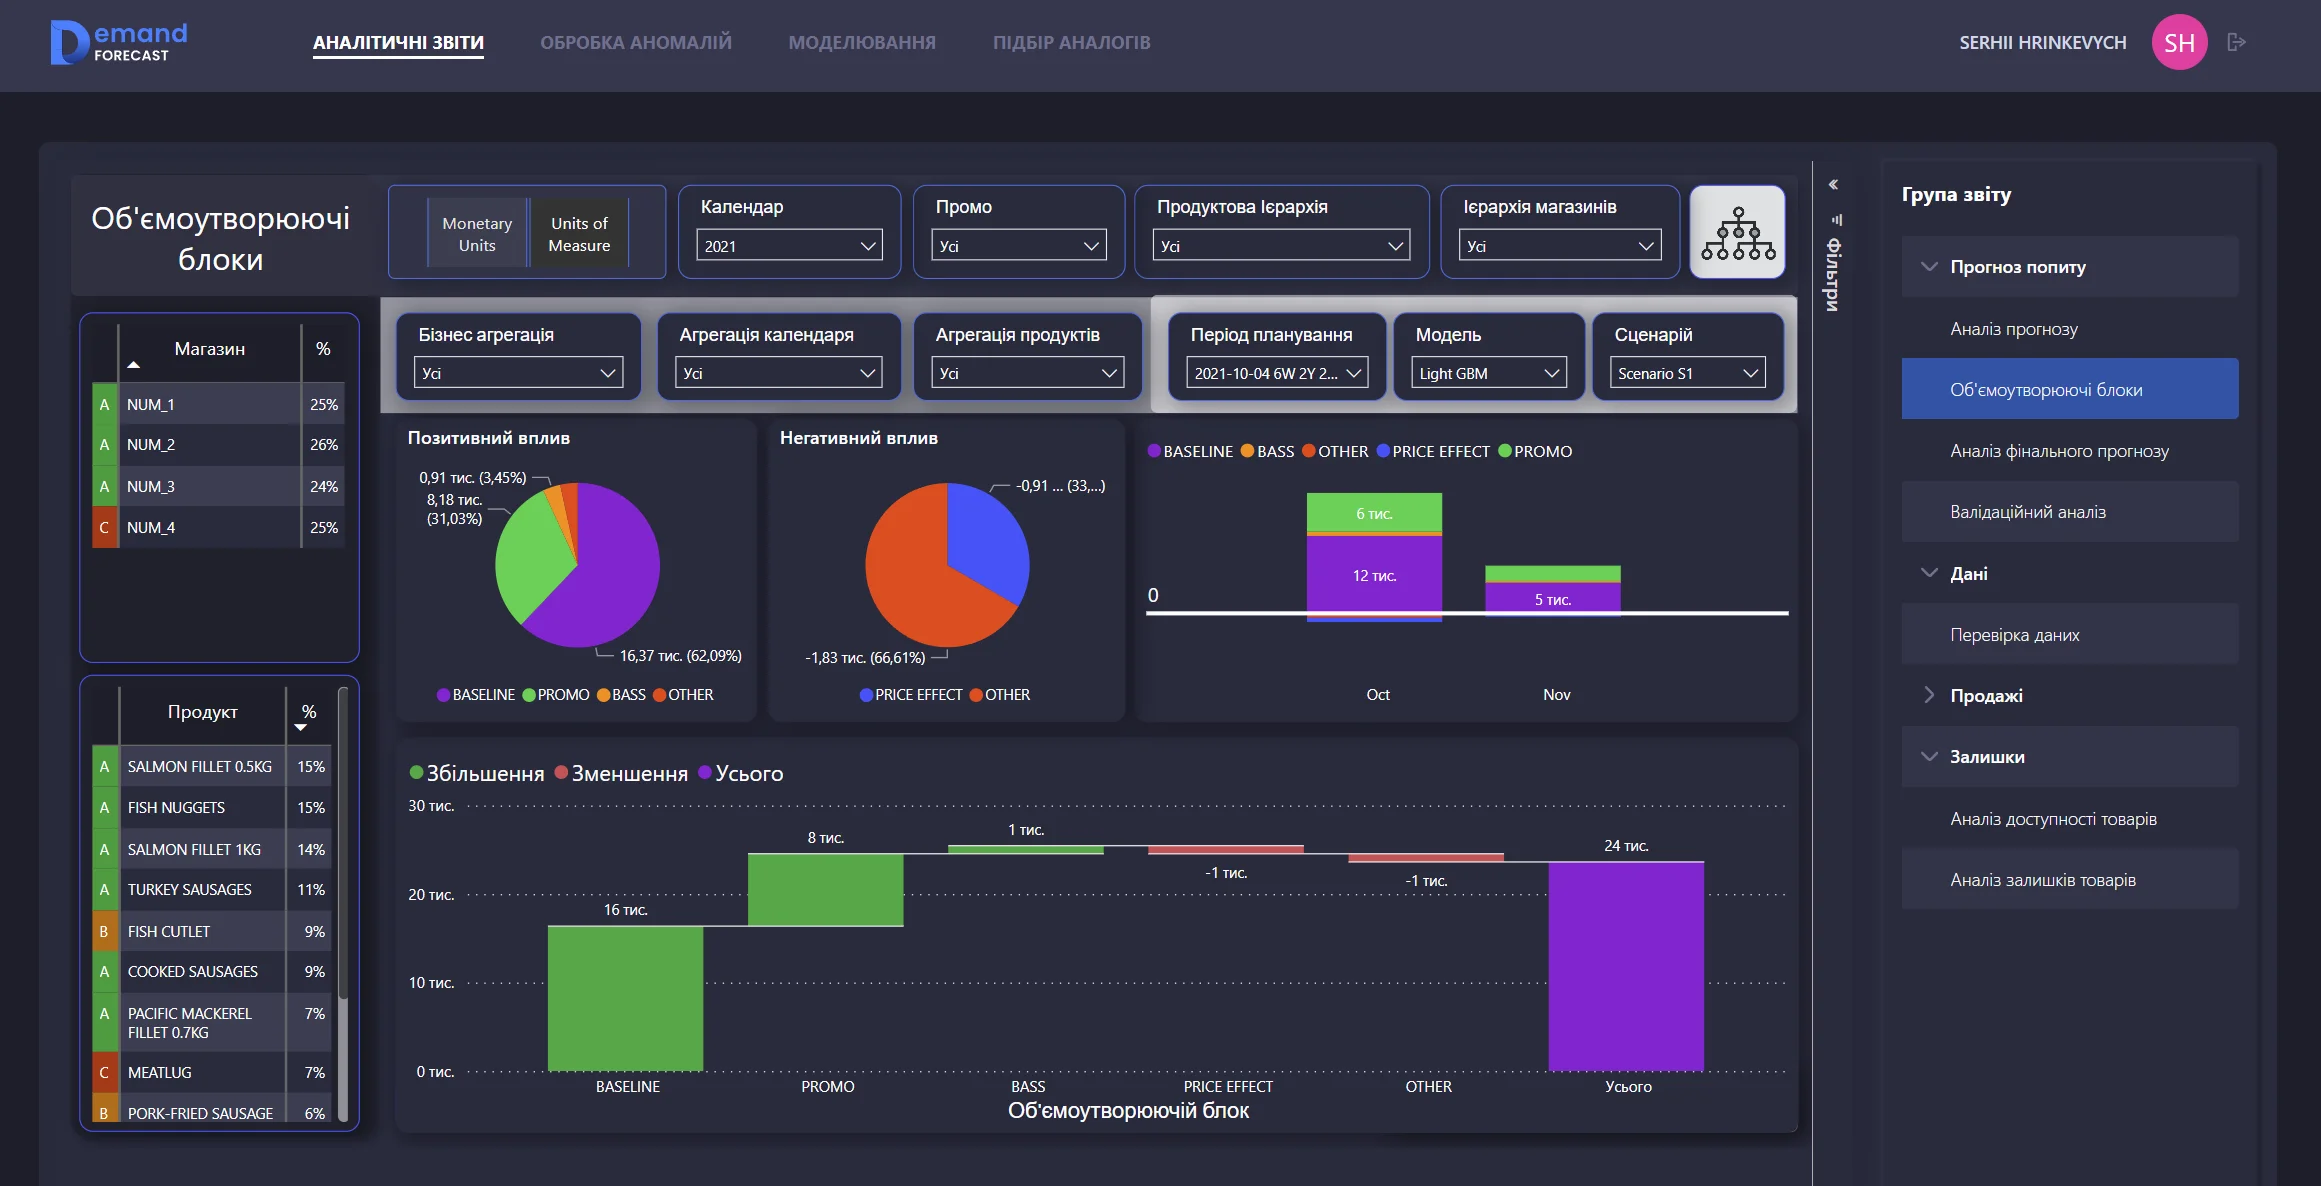Viewport: 2321px width, 1186px height.
Task: Click the hierarchy tree icon button
Action: click(1737, 232)
